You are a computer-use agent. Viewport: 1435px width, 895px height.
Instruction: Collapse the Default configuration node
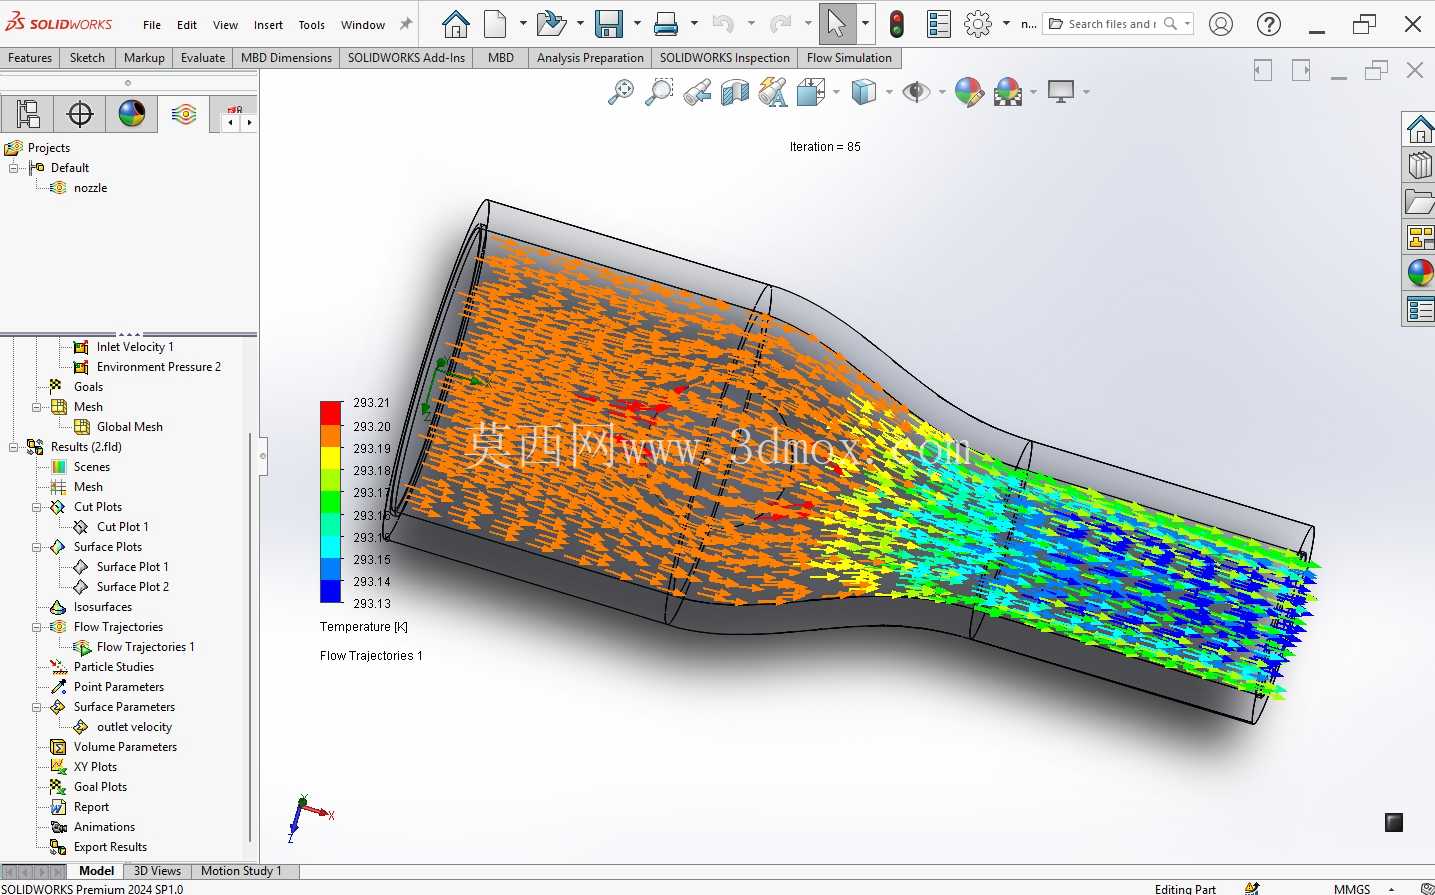[14, 168]
